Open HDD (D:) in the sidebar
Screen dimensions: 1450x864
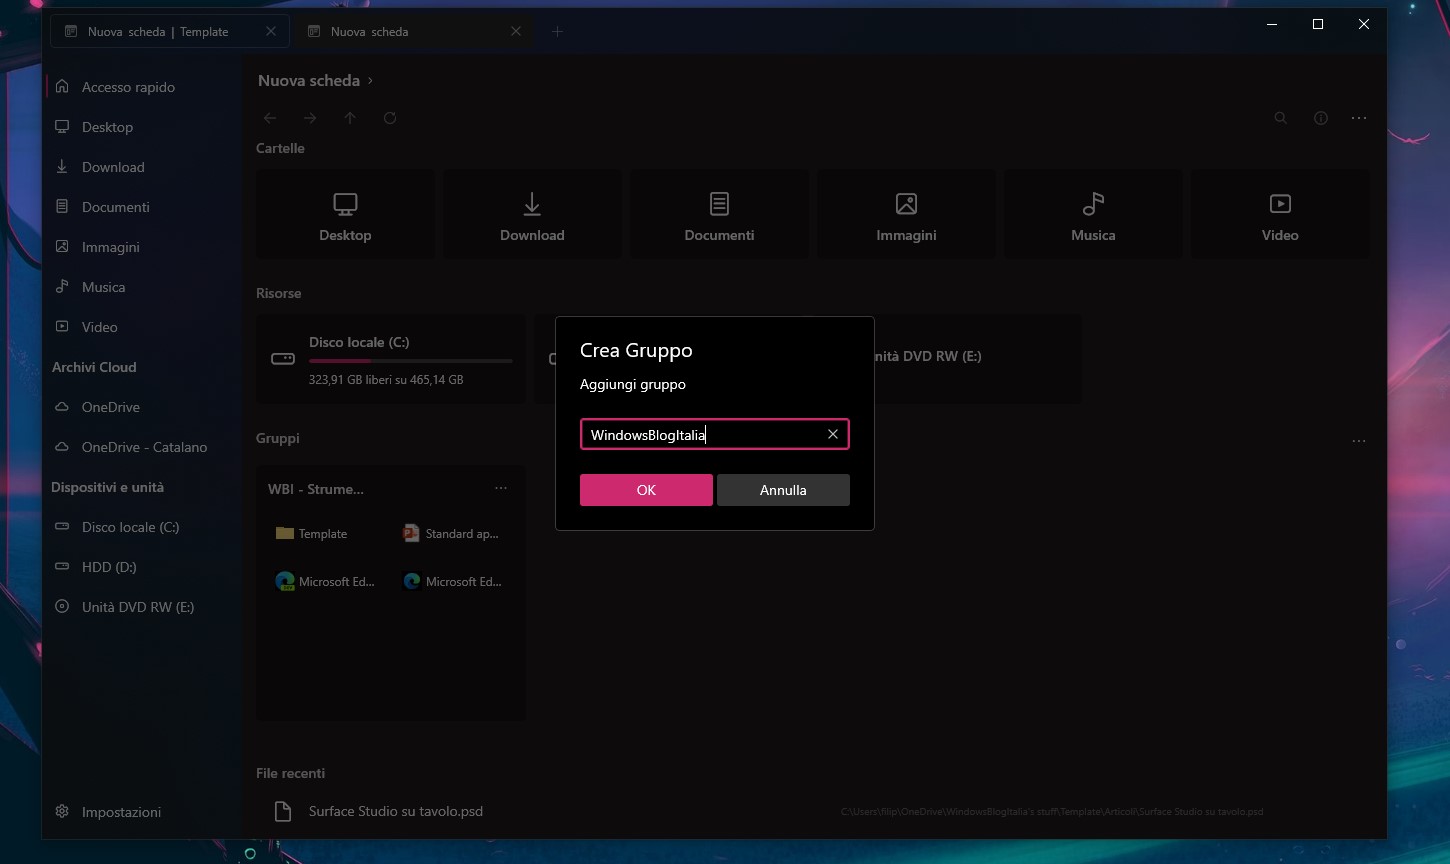coord(141,567)
